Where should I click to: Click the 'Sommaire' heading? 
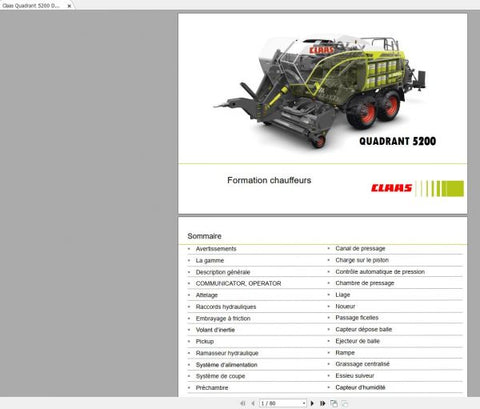tap(204, 236)
